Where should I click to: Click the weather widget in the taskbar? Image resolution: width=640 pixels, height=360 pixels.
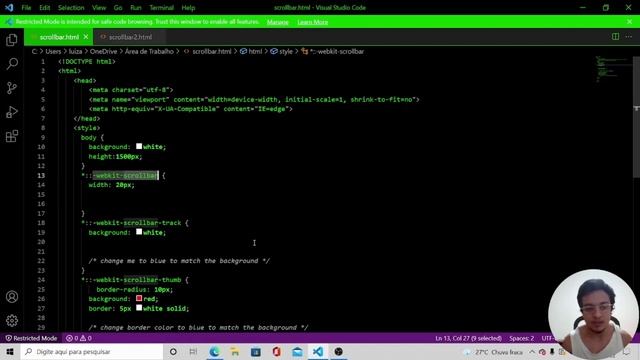coord(494,352)
